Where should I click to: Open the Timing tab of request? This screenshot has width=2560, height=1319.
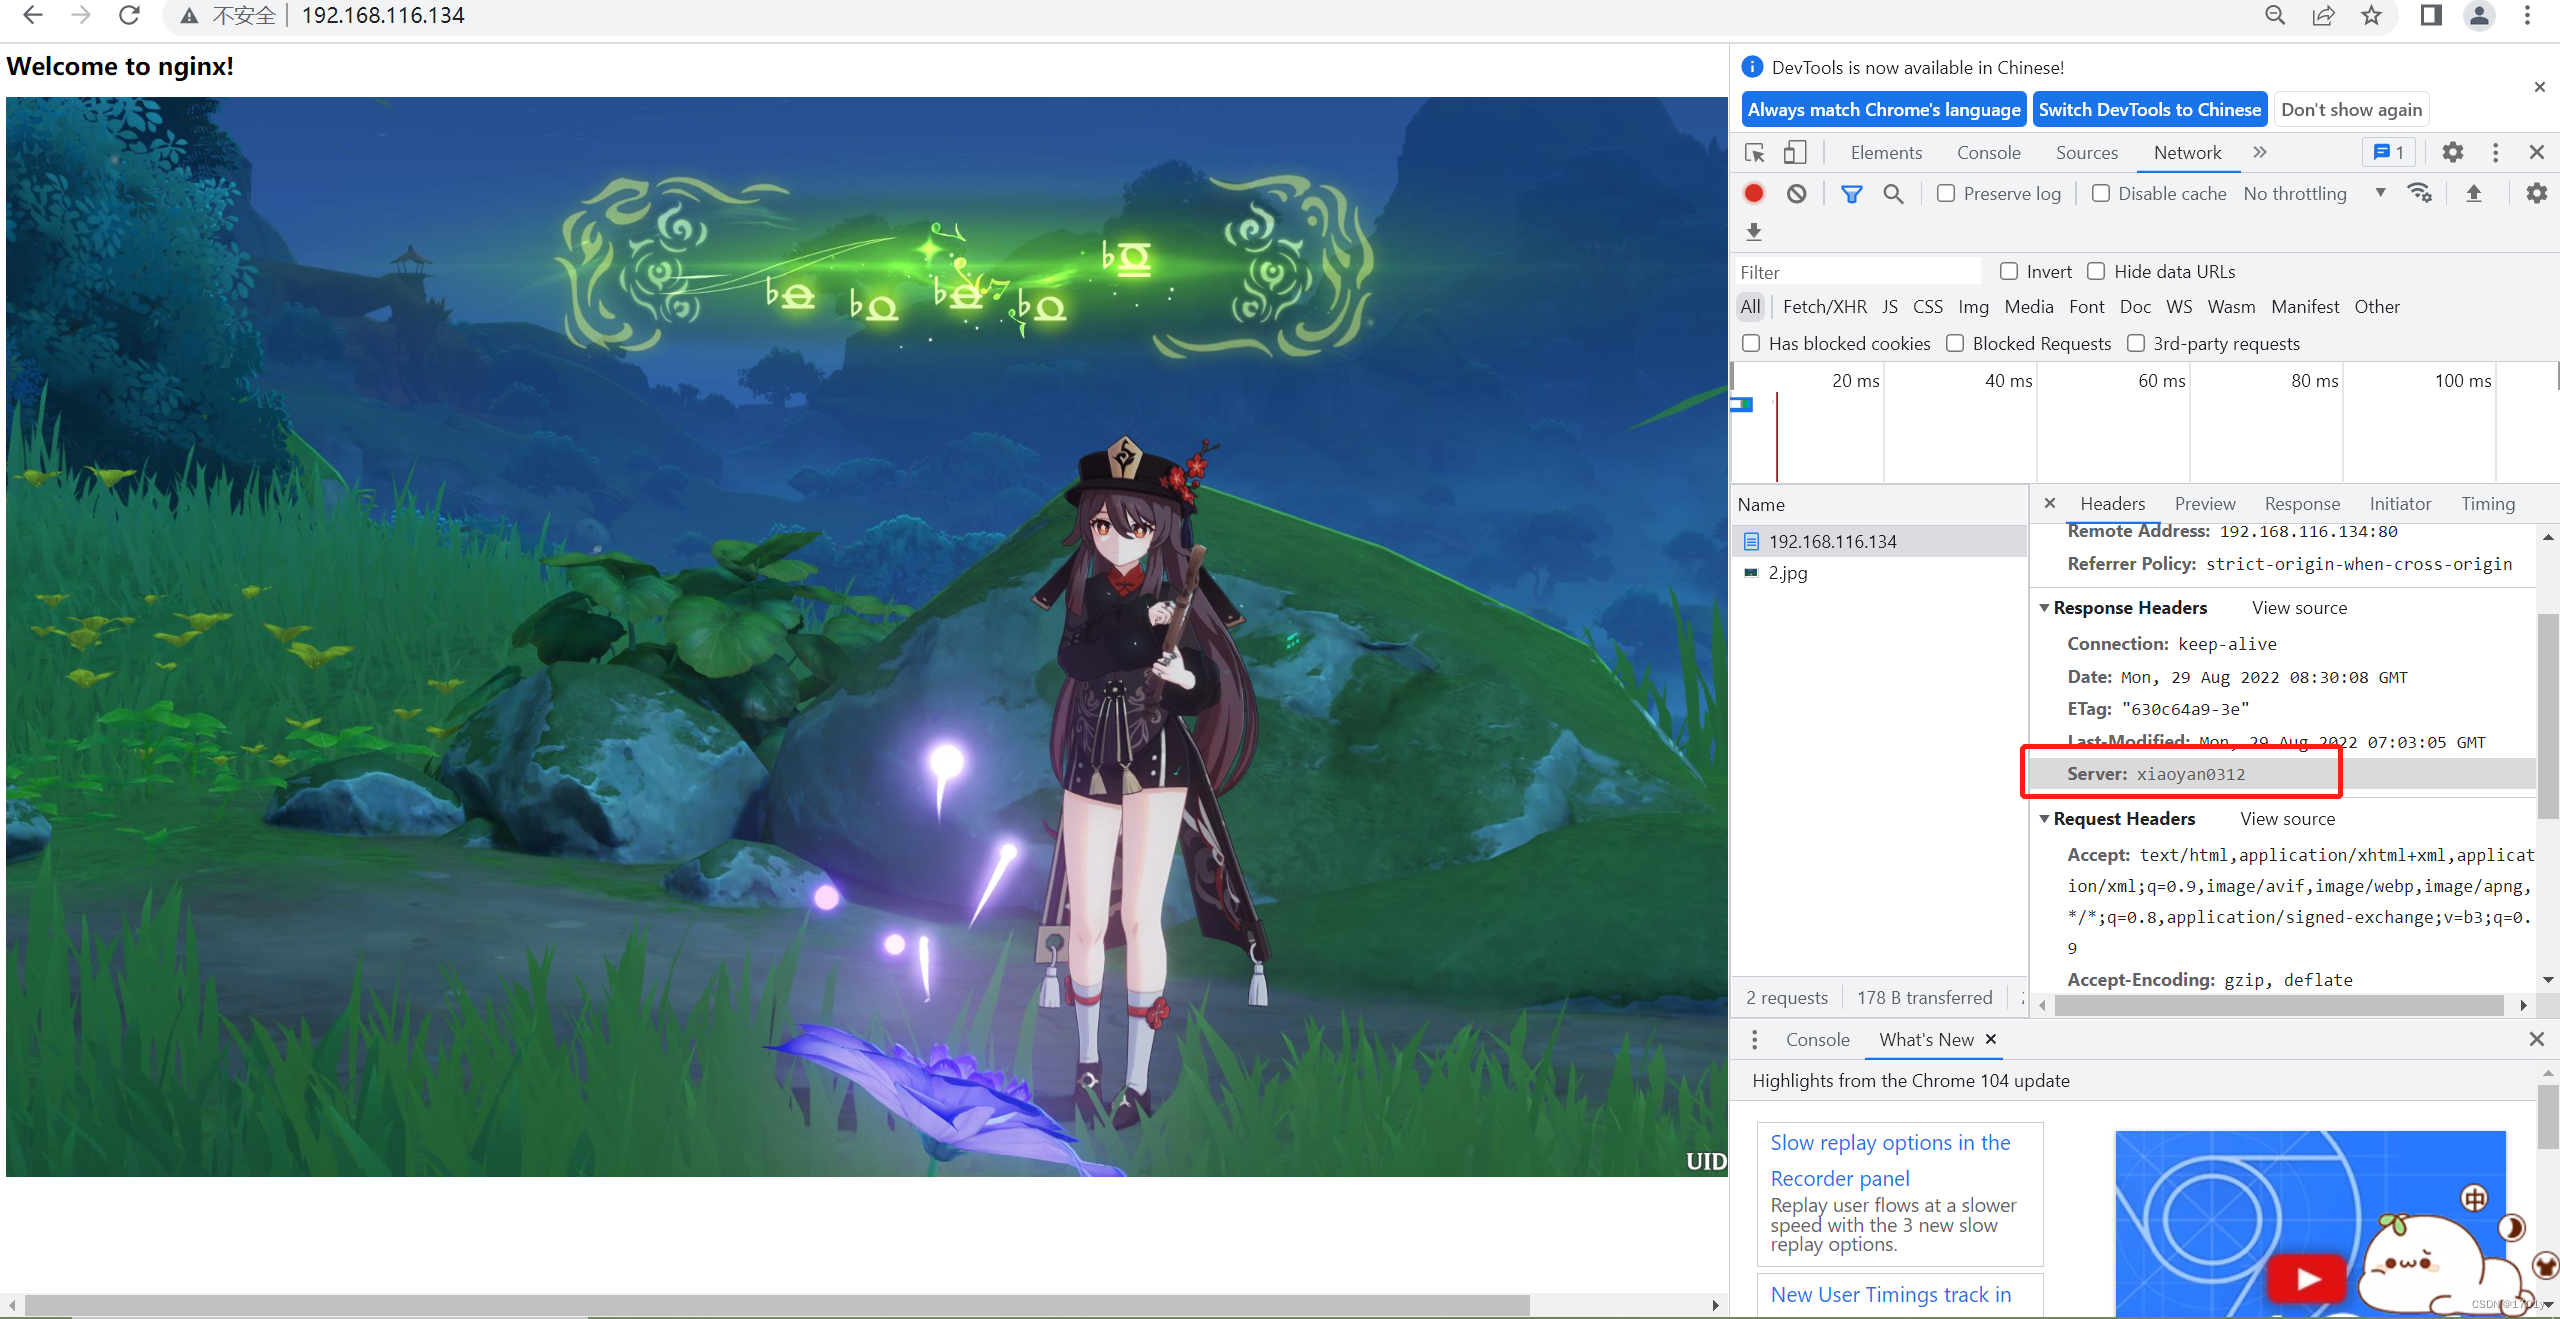(2488, 503)
